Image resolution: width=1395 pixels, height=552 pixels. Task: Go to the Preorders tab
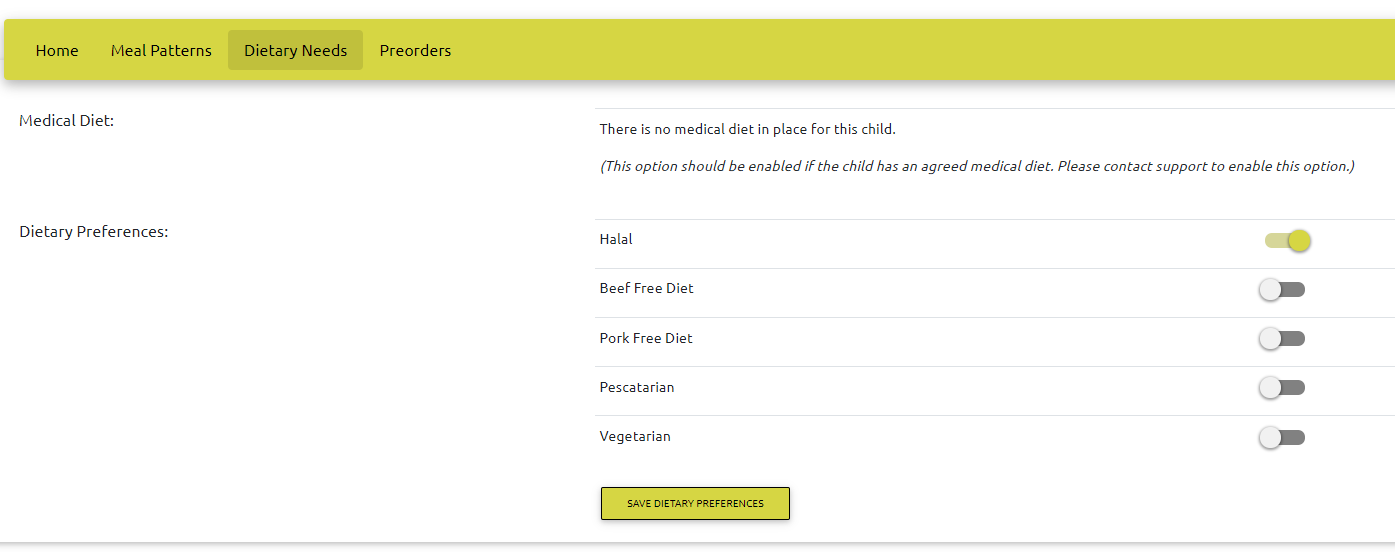[415, 50]
